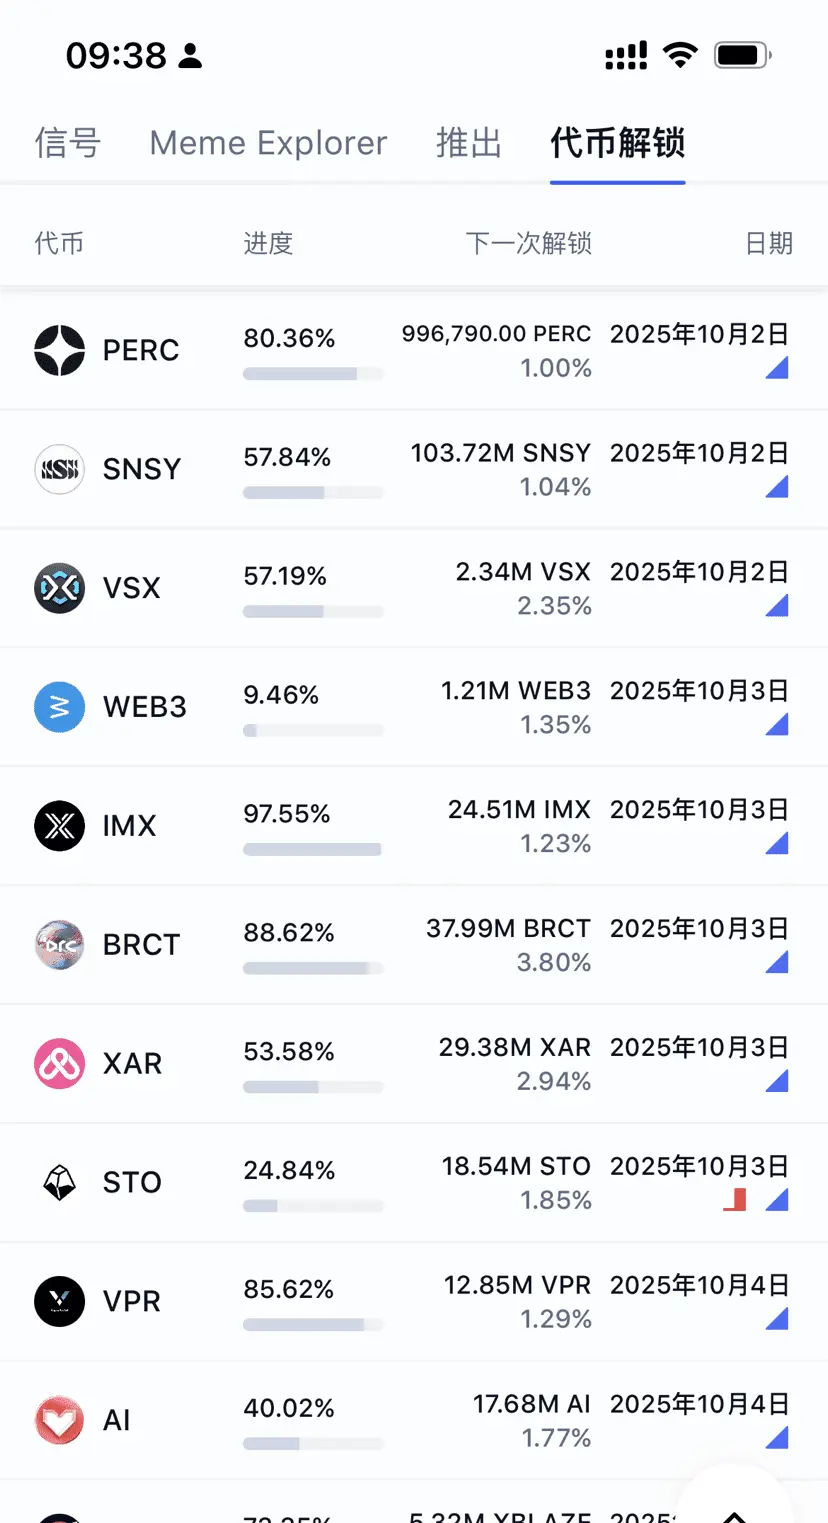Screen dimensions: 828x1523
Task: Select the pink XAR token icon
Action: 60,1064
